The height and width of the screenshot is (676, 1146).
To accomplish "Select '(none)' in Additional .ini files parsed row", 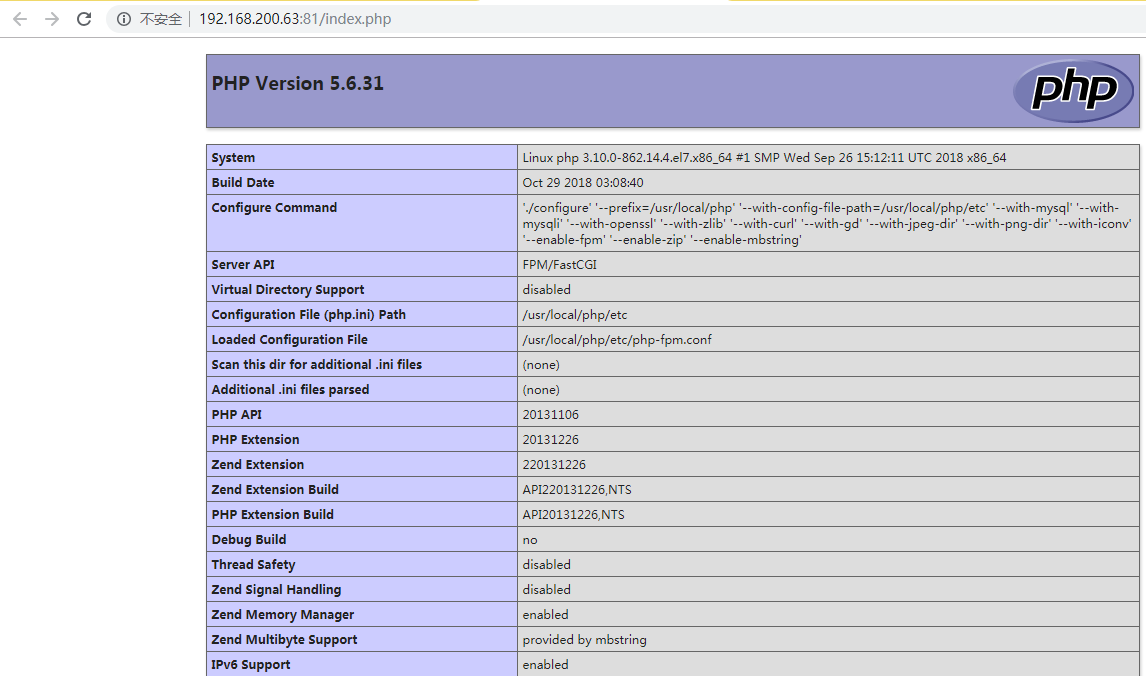I will [x=541, y=390].
